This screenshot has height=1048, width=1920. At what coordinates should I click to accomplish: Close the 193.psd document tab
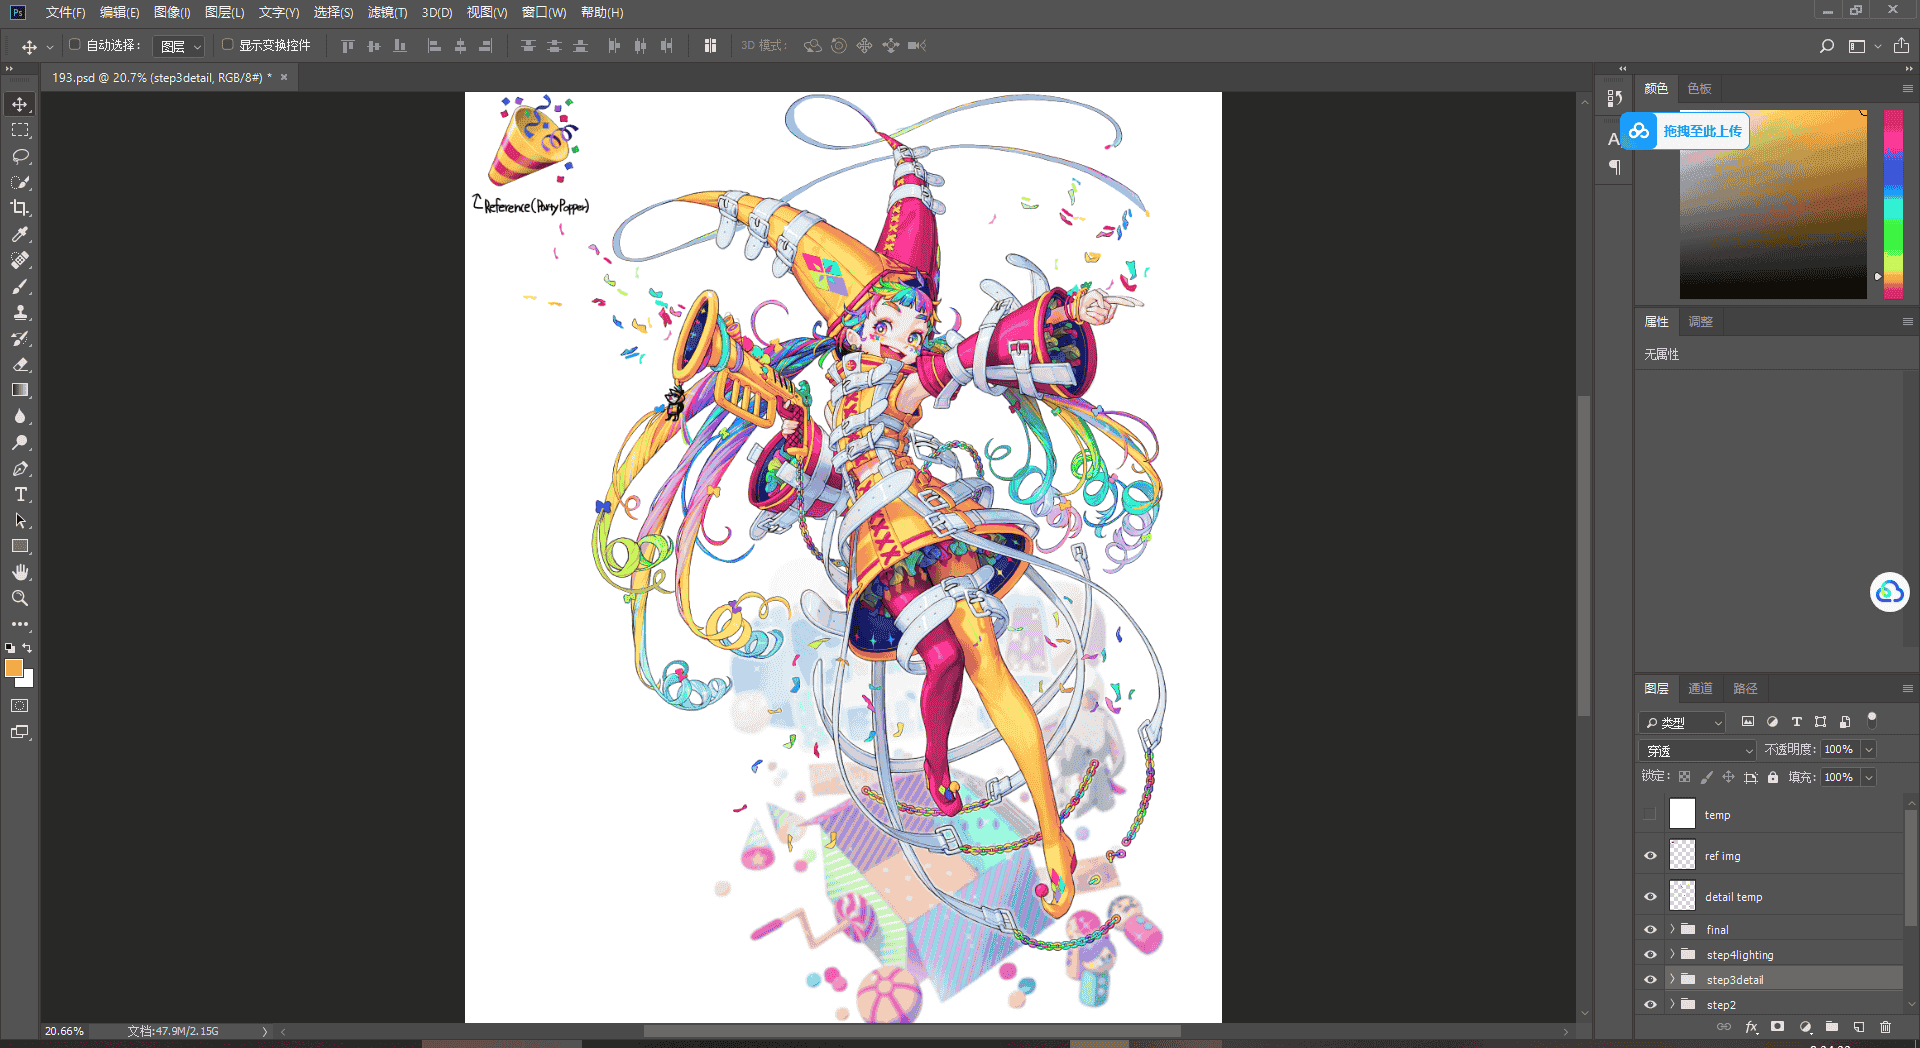284,77
